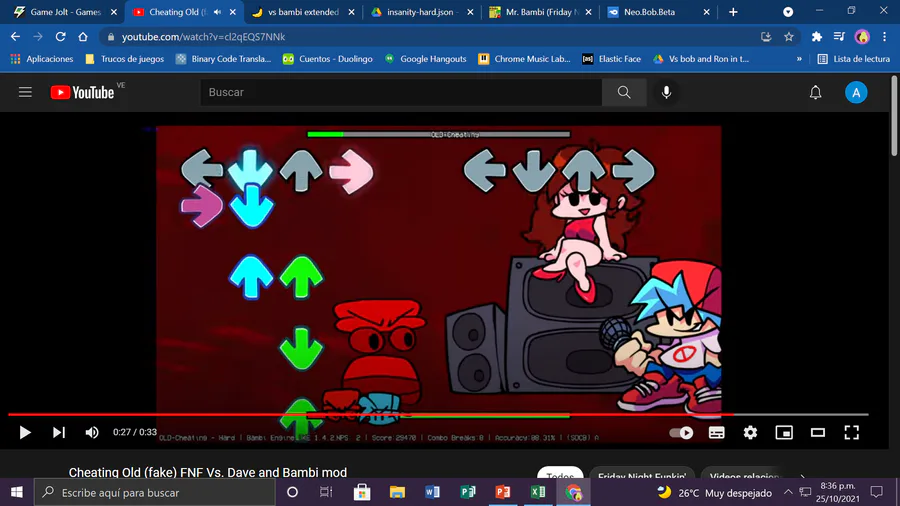Play the YouTube video

[x=25, y=432]
